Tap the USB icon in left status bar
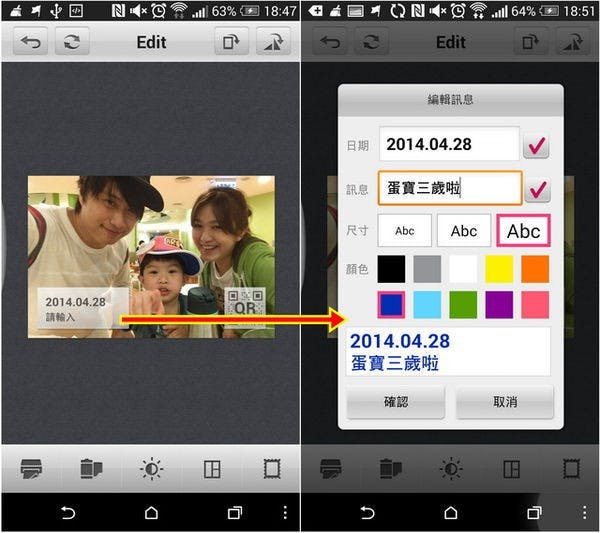The height and width of the screenshot is (533, 600). click(x=56, y=11)
